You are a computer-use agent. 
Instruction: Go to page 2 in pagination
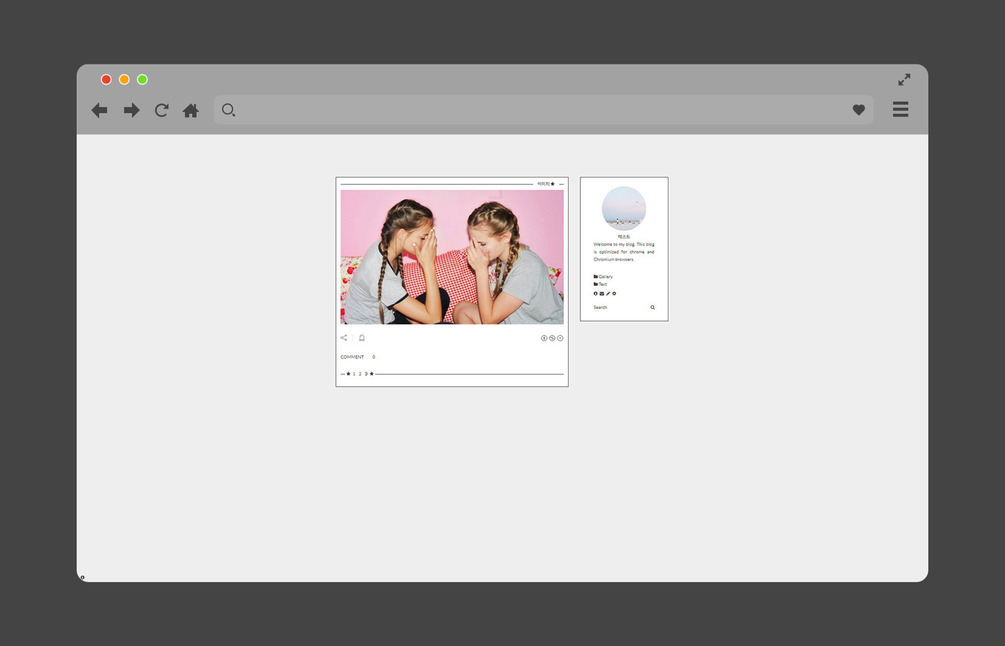(360, 374)
